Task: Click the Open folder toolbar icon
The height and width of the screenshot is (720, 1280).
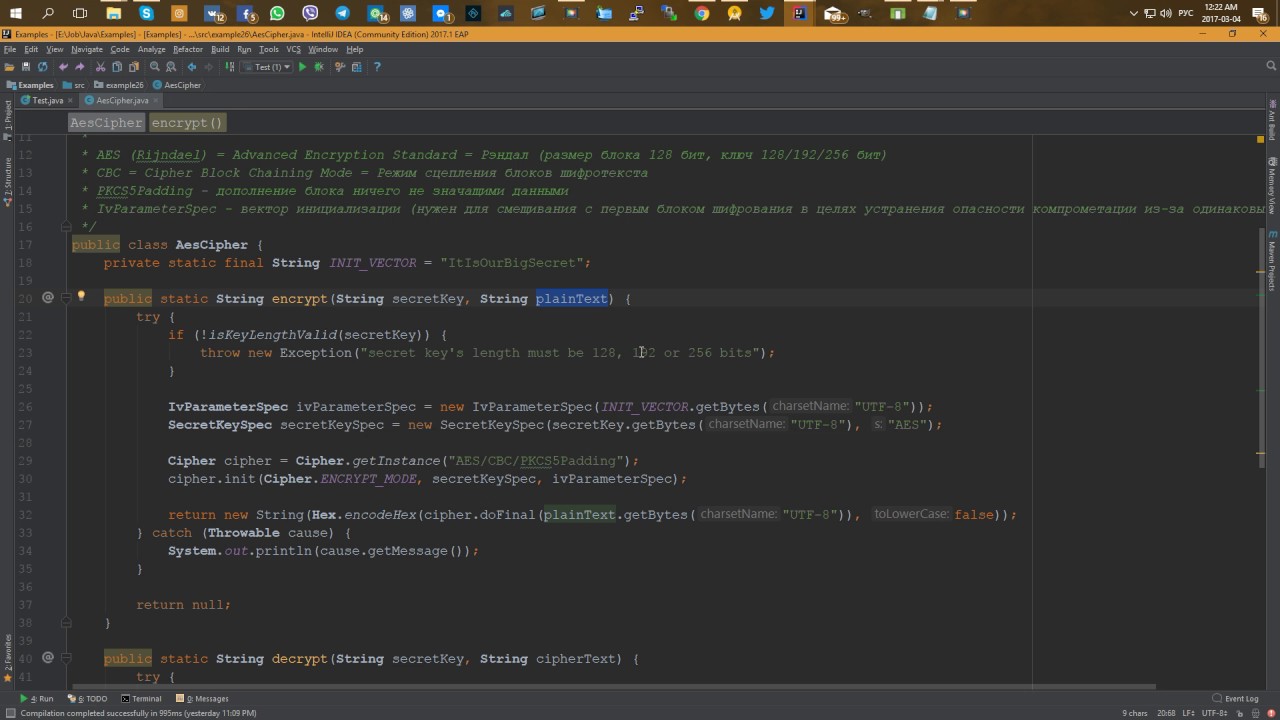Action: tap(9, 67)
